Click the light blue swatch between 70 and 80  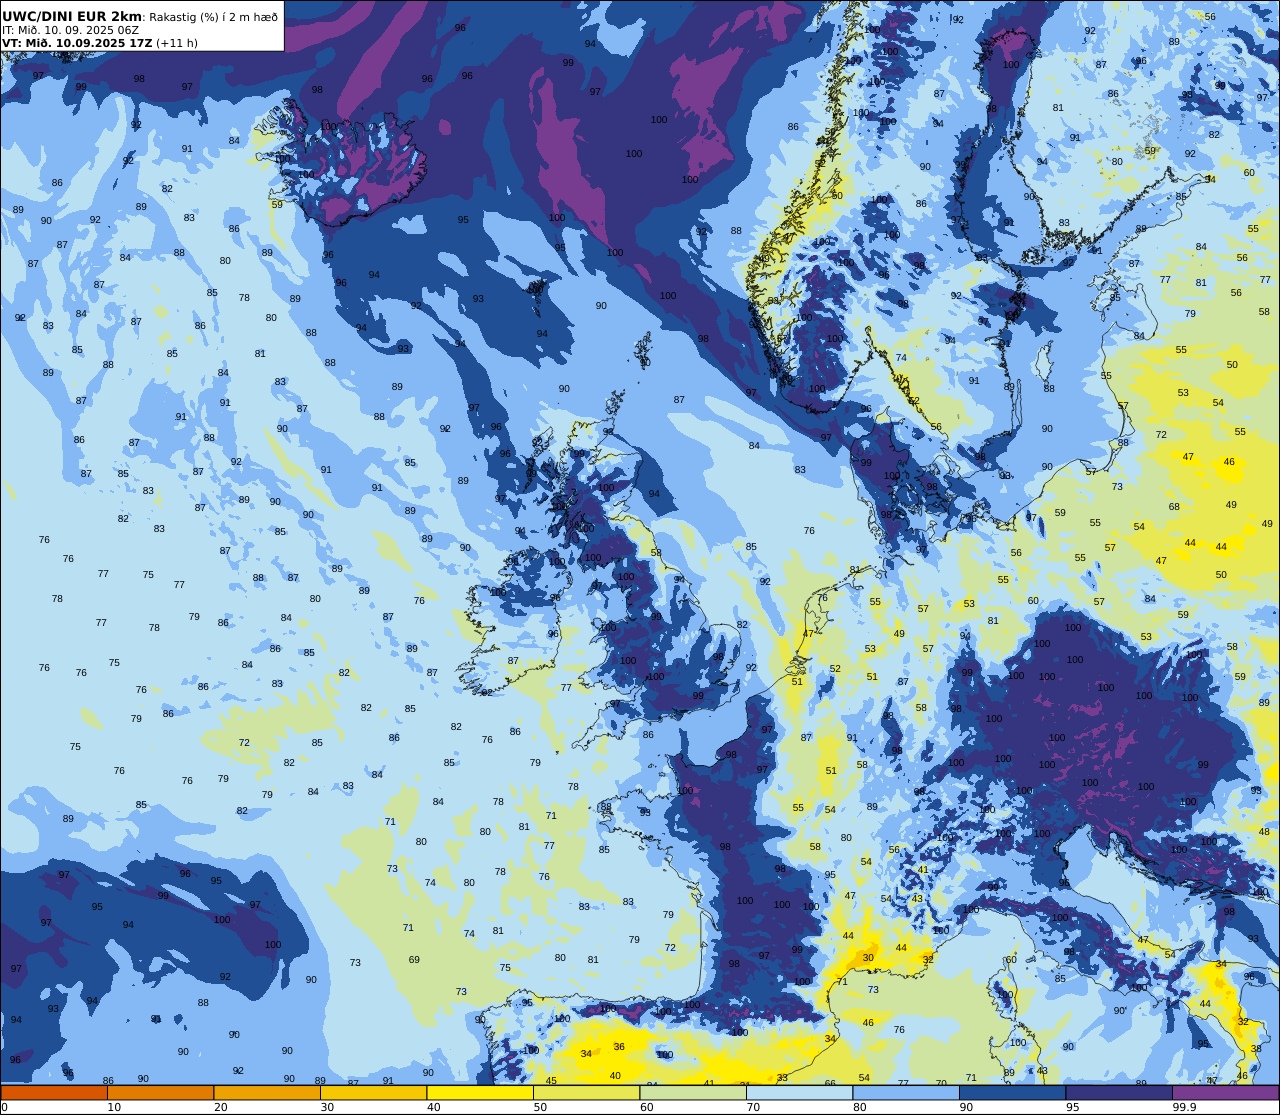click(799, 1092)
